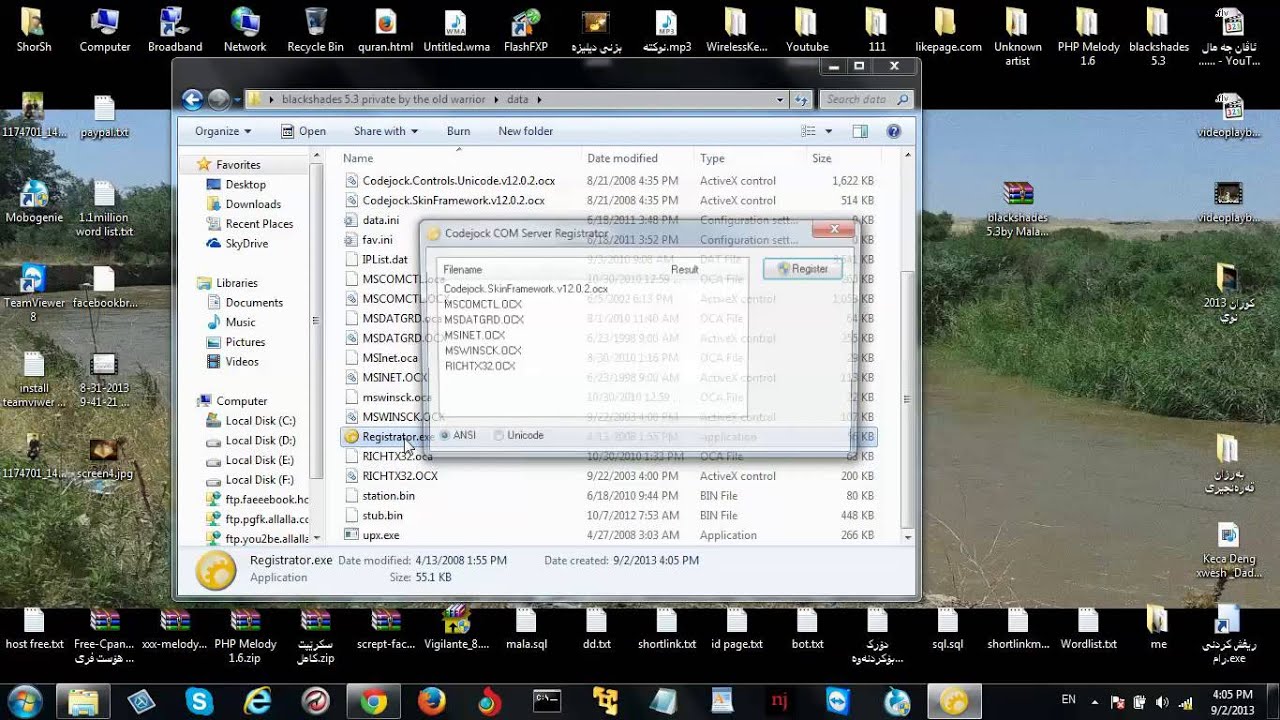
Task: Switch to the Command Prompt taskbar icon
Action: (x=547, y=701)
